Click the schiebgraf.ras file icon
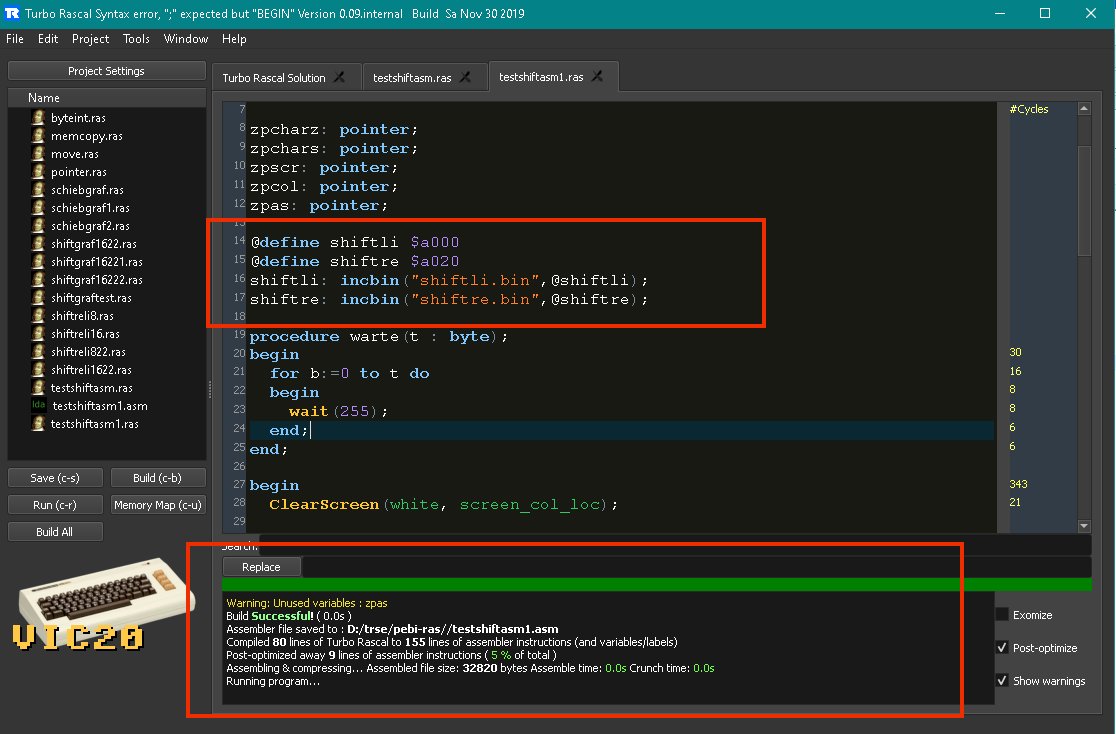The width and height of the screenshot is (1116, 734). tap(38, 189)
